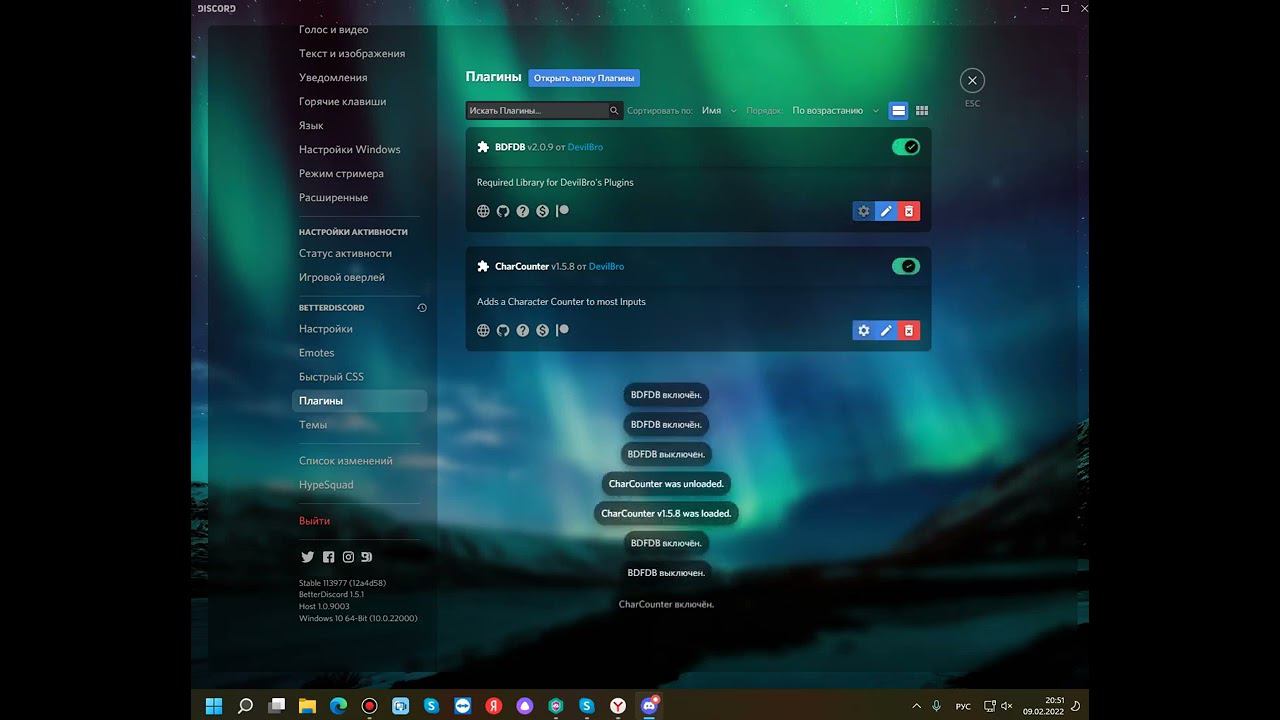Open CharCounter plugin settings gear
This screenshot has width=1280, height=720.
point(864,330)
